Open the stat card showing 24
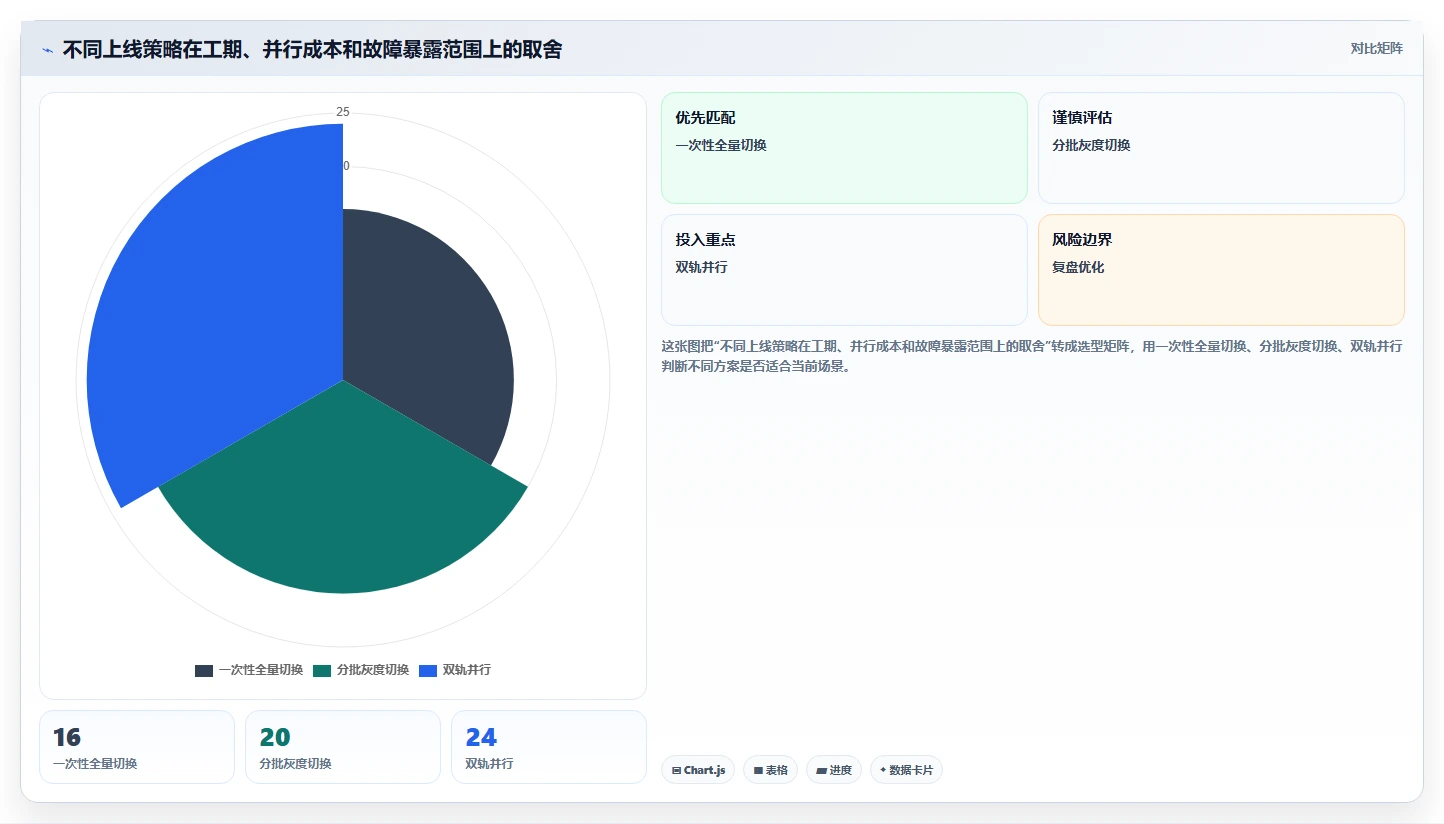The width and height of the screenshot is (1444, 824). click(x=549, y=747)
